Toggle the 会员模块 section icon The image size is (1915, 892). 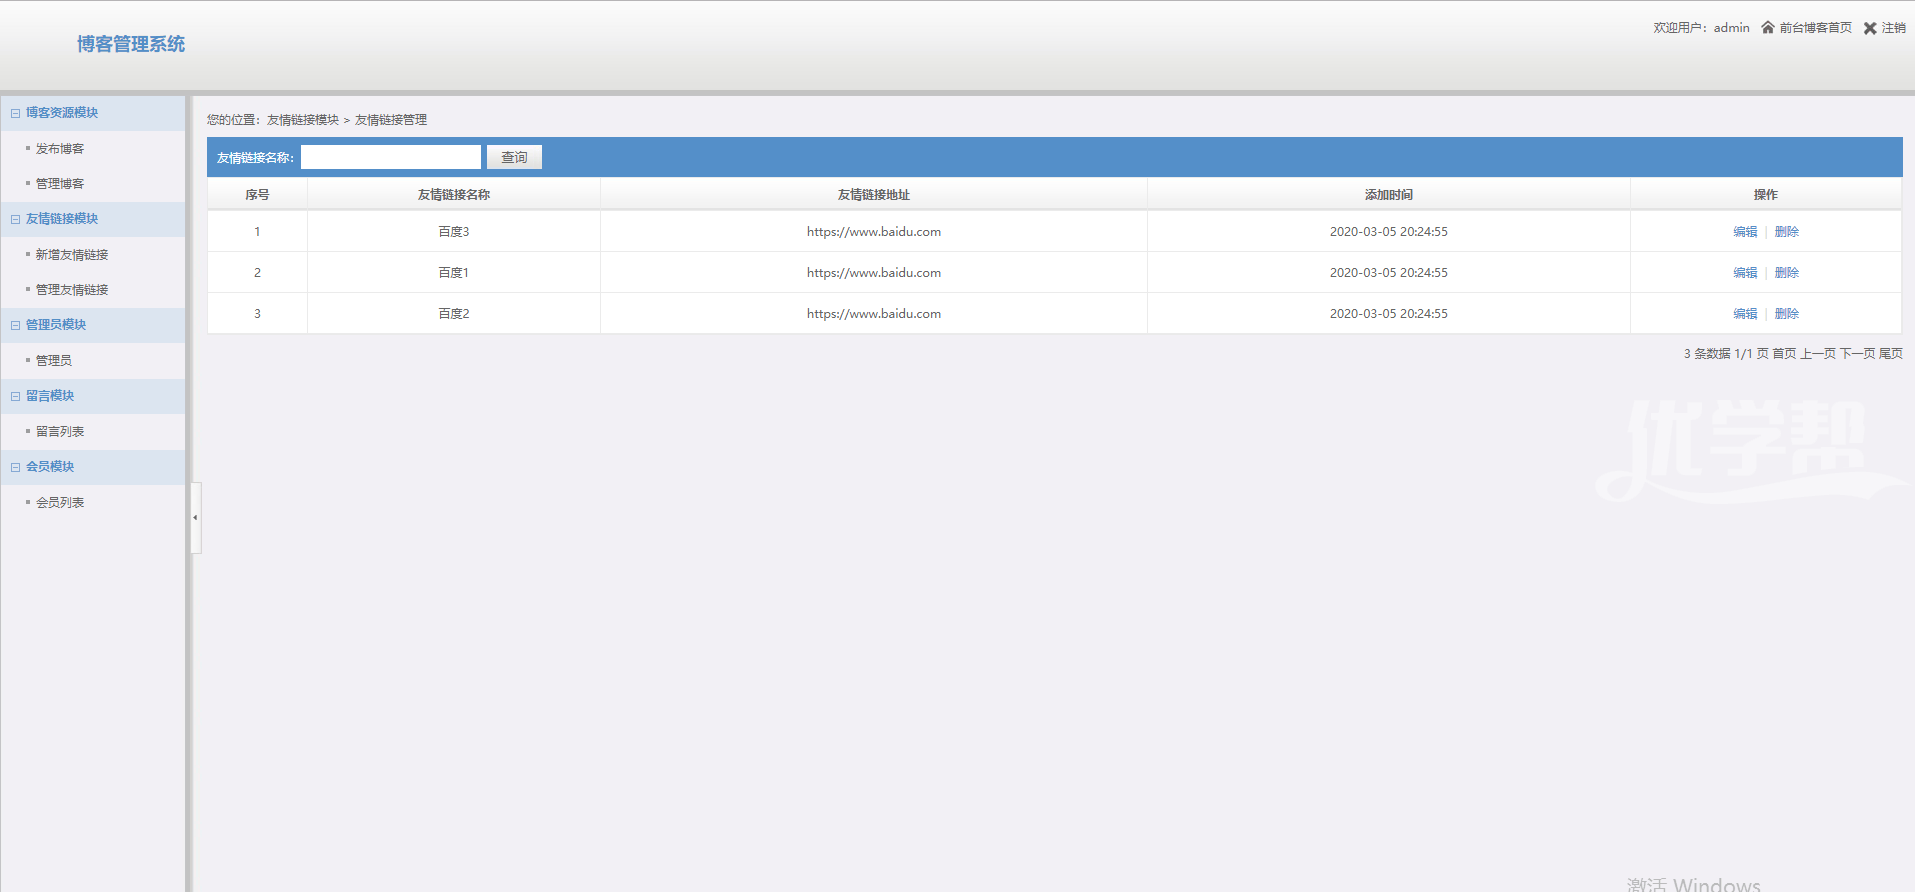(x=15, y=467)
